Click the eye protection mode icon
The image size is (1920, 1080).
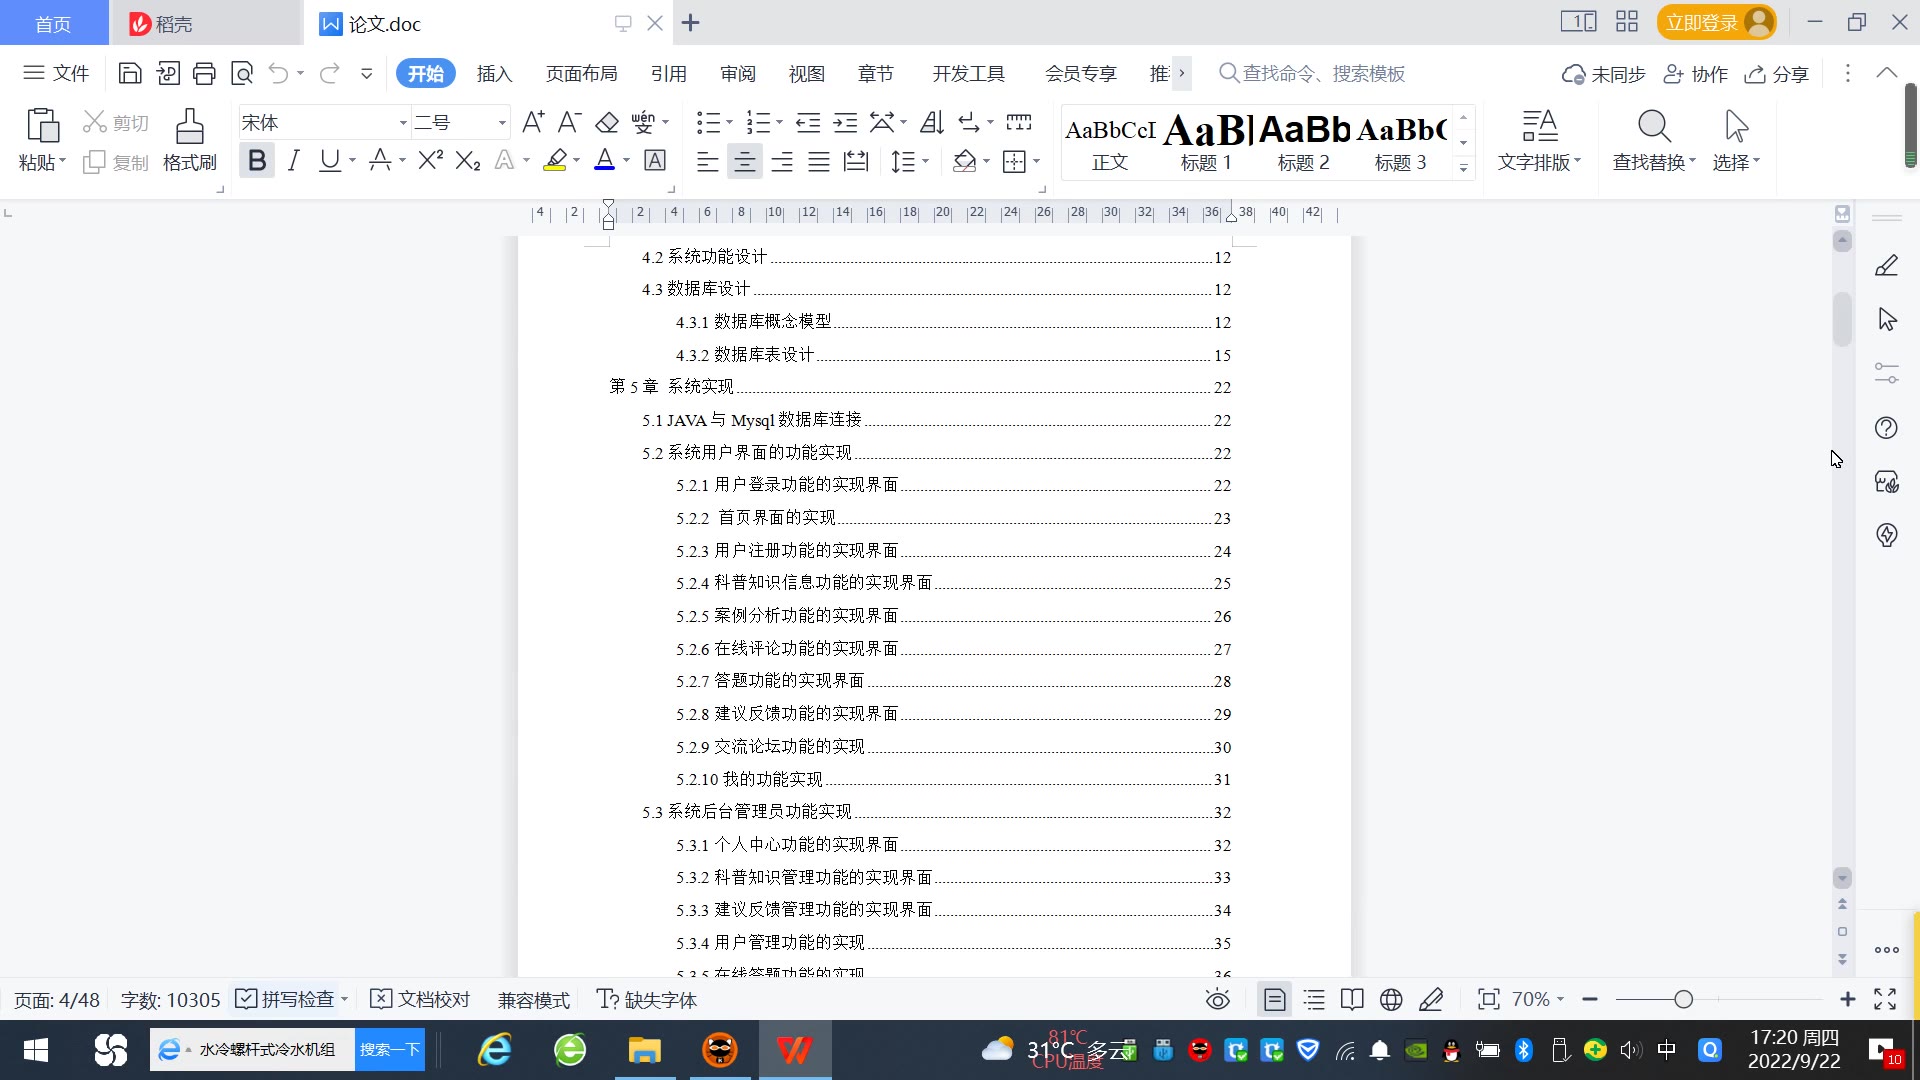[x=1217, y=999]
